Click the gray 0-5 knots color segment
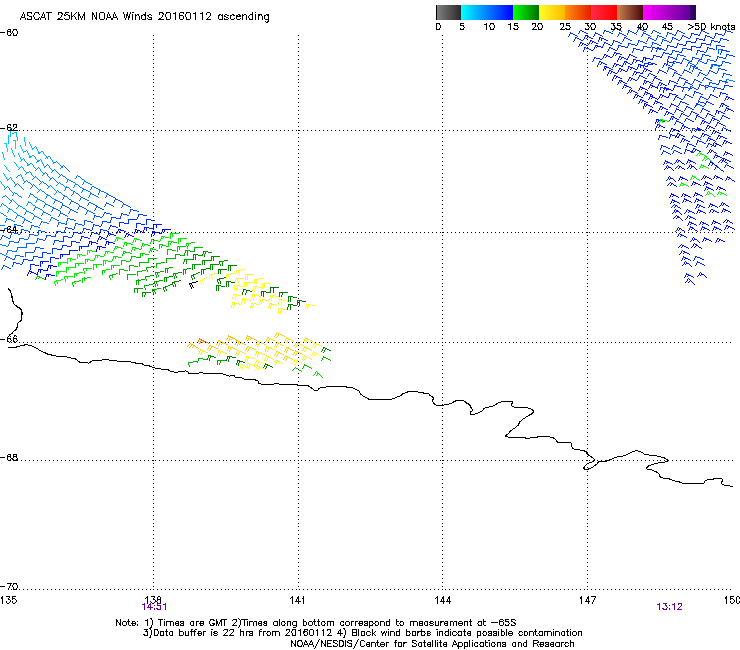Viewport: 740px width, 650px height. [448, 12]
